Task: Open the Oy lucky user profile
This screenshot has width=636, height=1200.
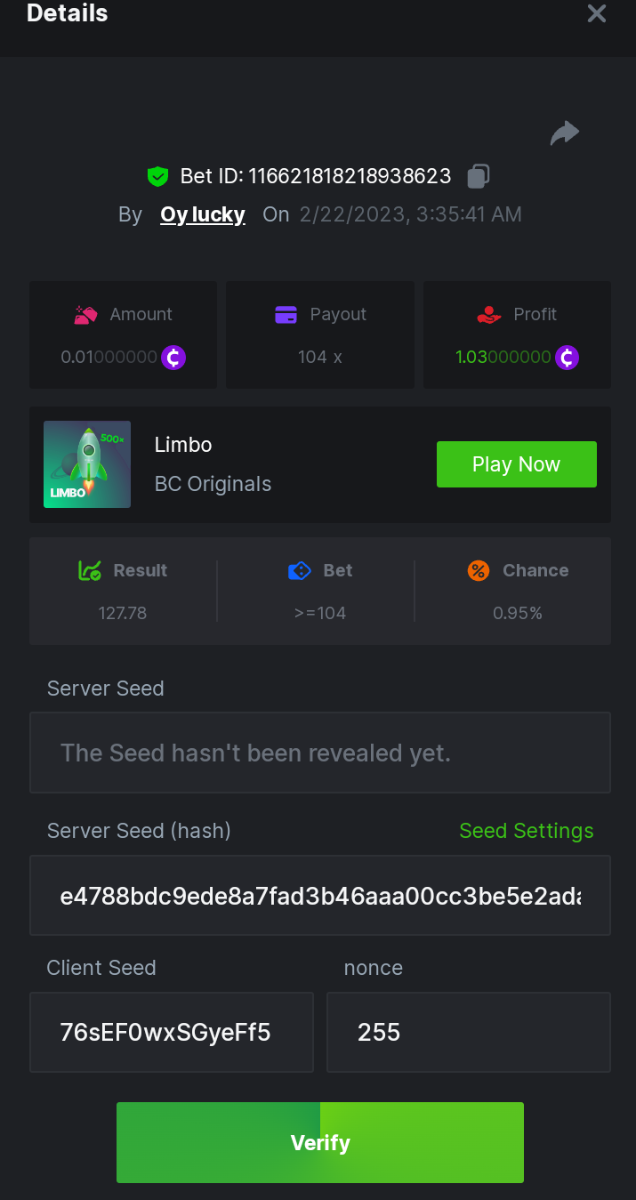Action: tap(202, 215)
